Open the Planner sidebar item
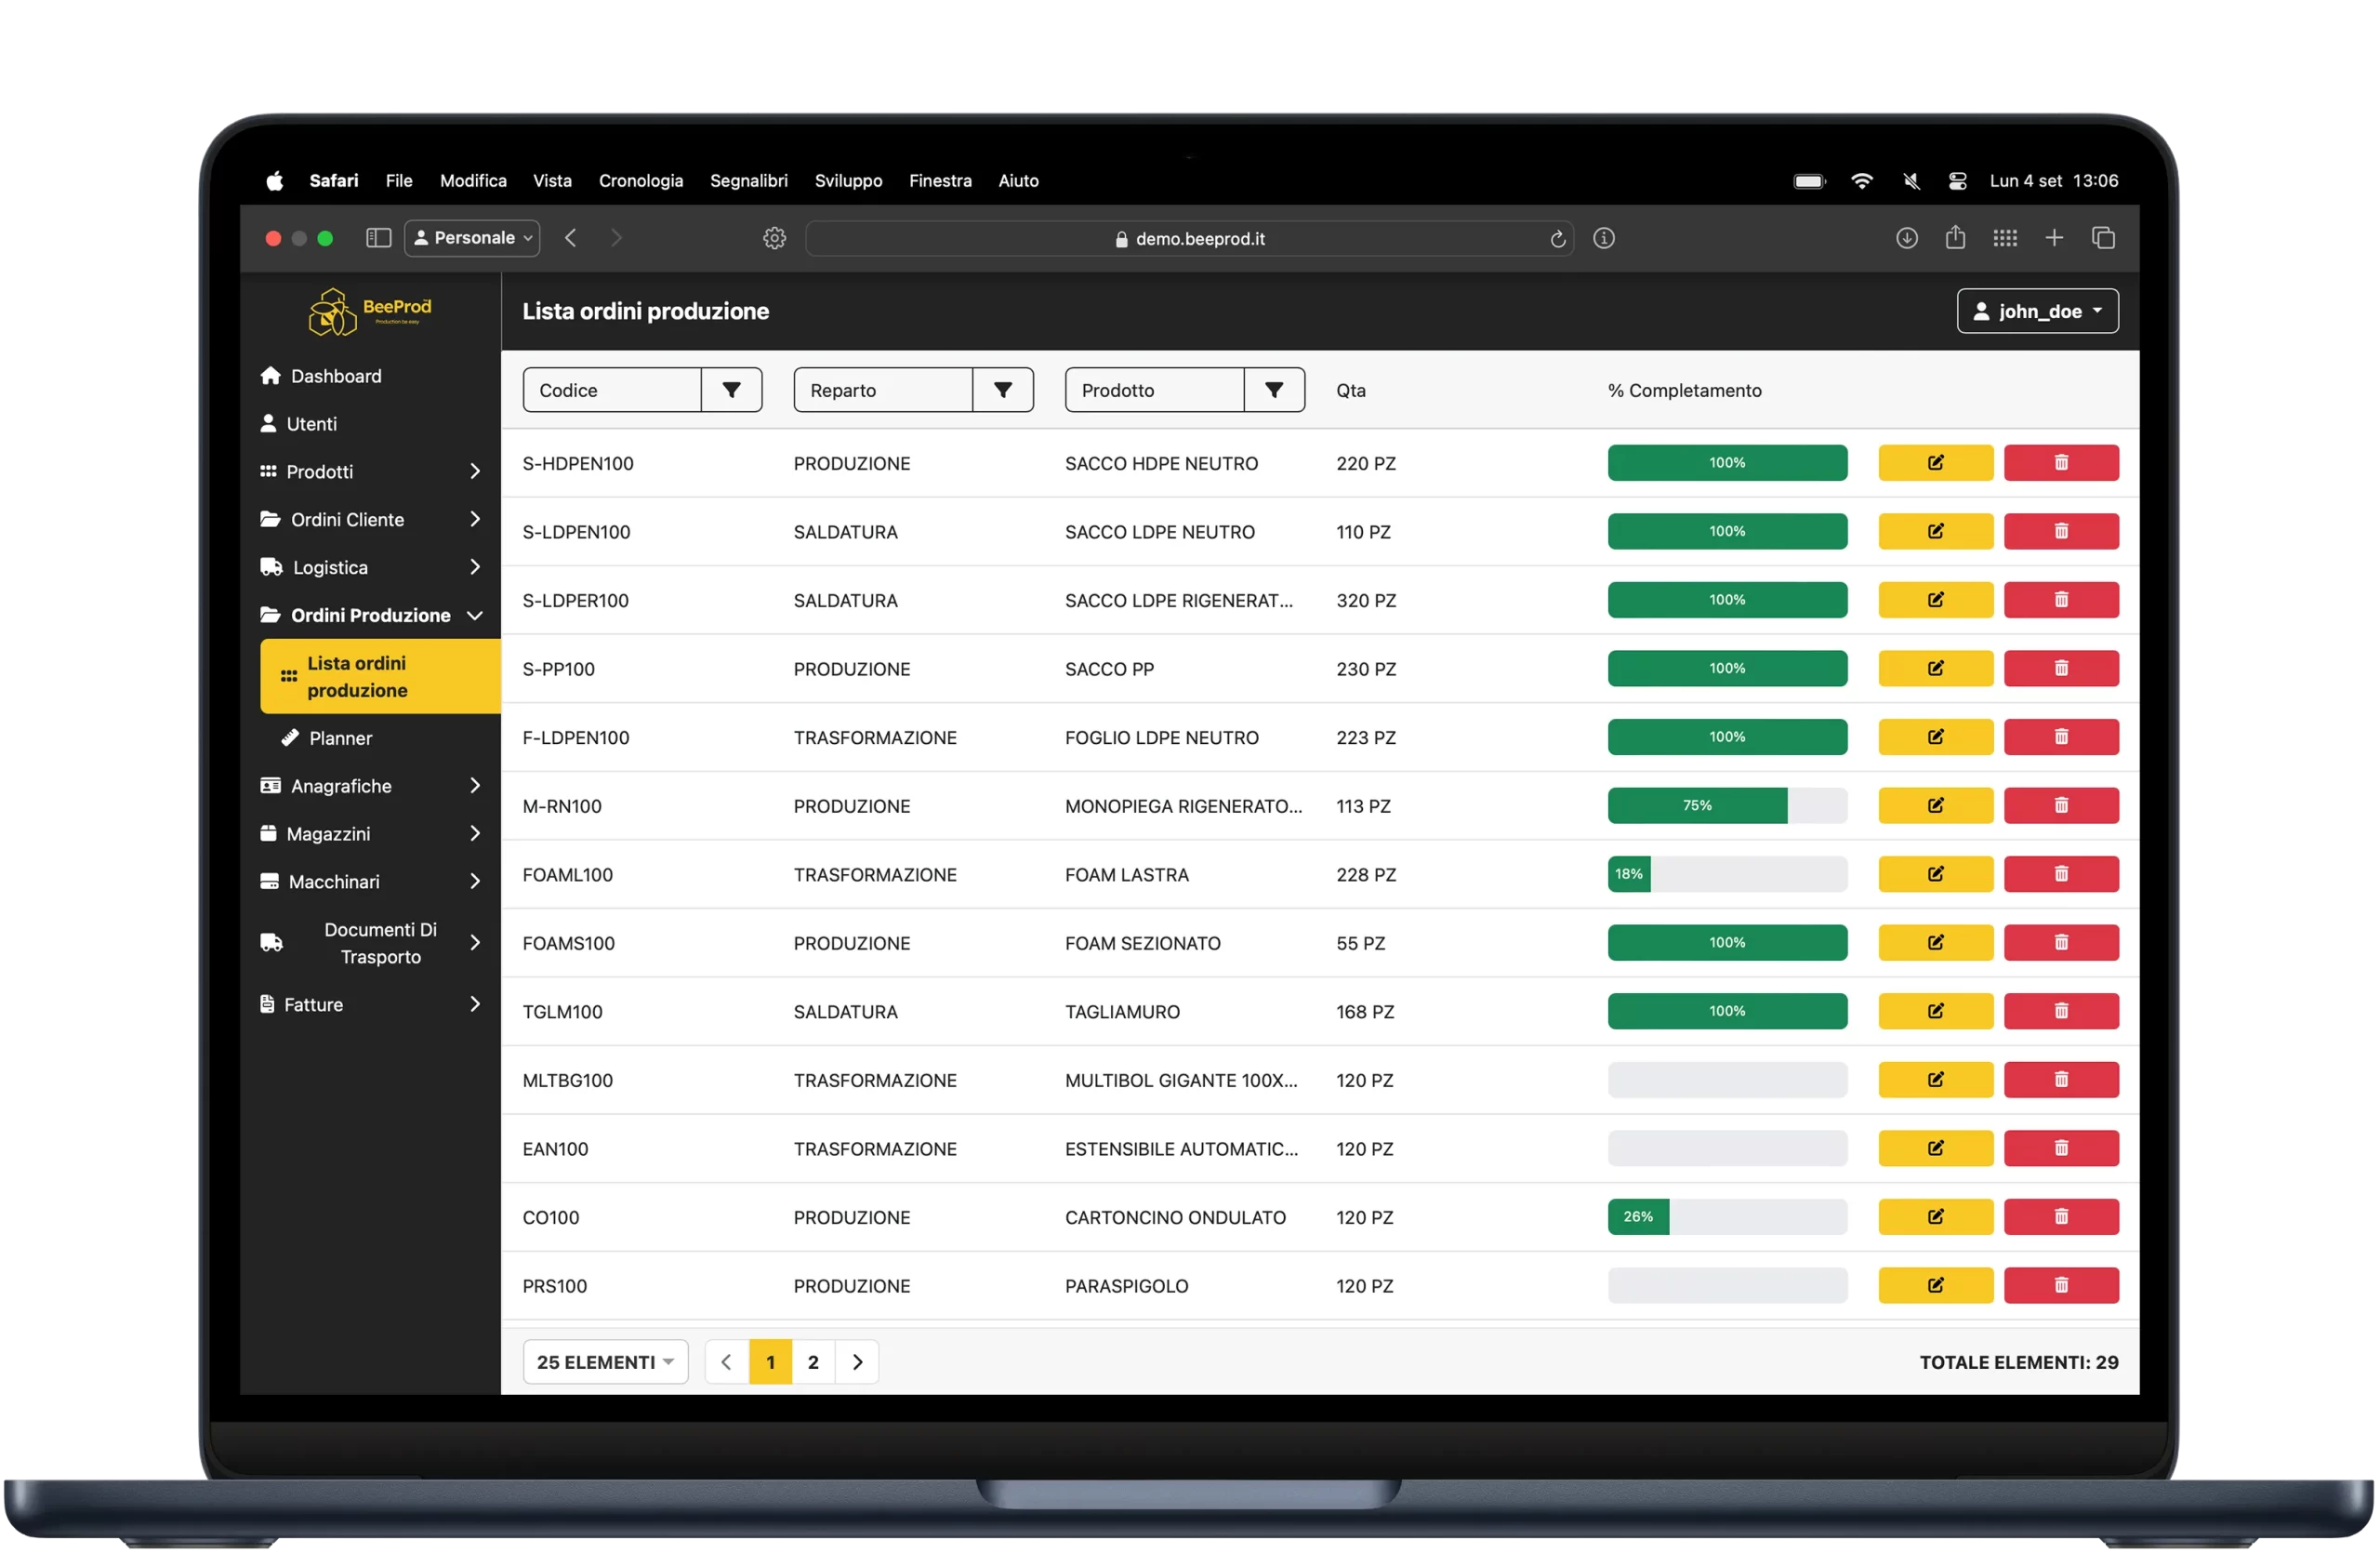2380x1553 pixels. 340,738
